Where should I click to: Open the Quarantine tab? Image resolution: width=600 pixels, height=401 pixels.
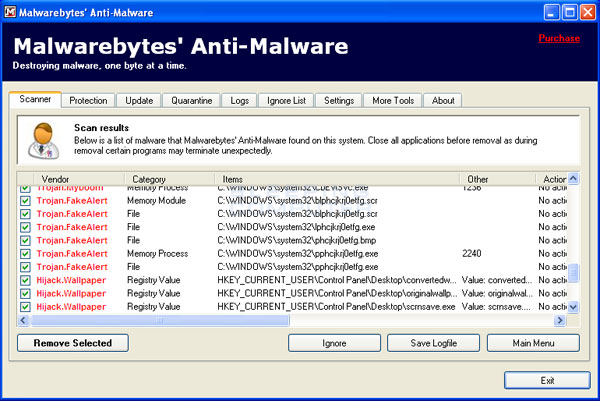click(191, 101)
